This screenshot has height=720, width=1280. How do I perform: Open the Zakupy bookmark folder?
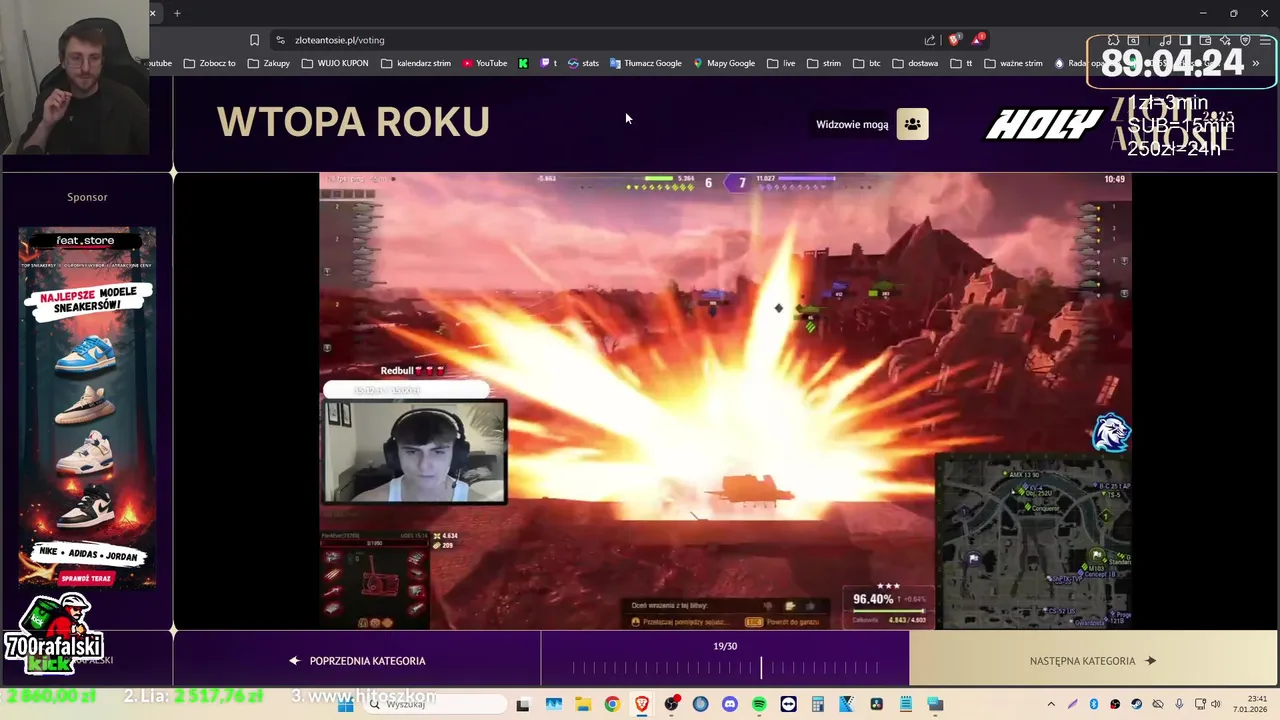[269, 63]
